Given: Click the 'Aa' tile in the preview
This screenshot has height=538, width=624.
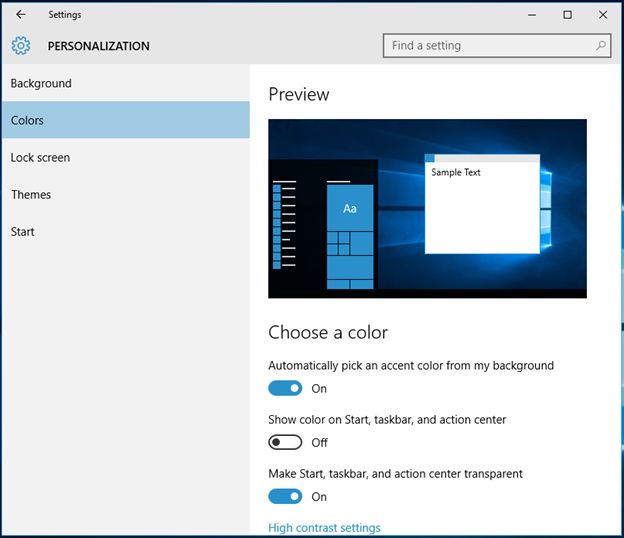Looking at the screenshot, I should click(350, 208).
